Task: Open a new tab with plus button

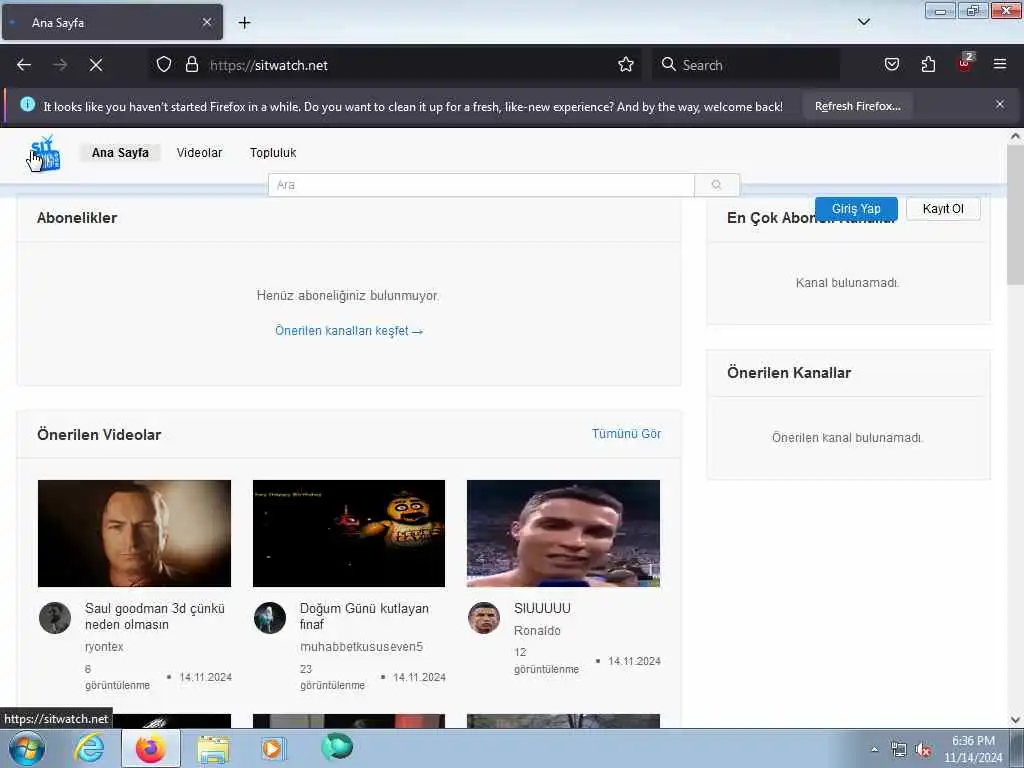Action: 244,23
